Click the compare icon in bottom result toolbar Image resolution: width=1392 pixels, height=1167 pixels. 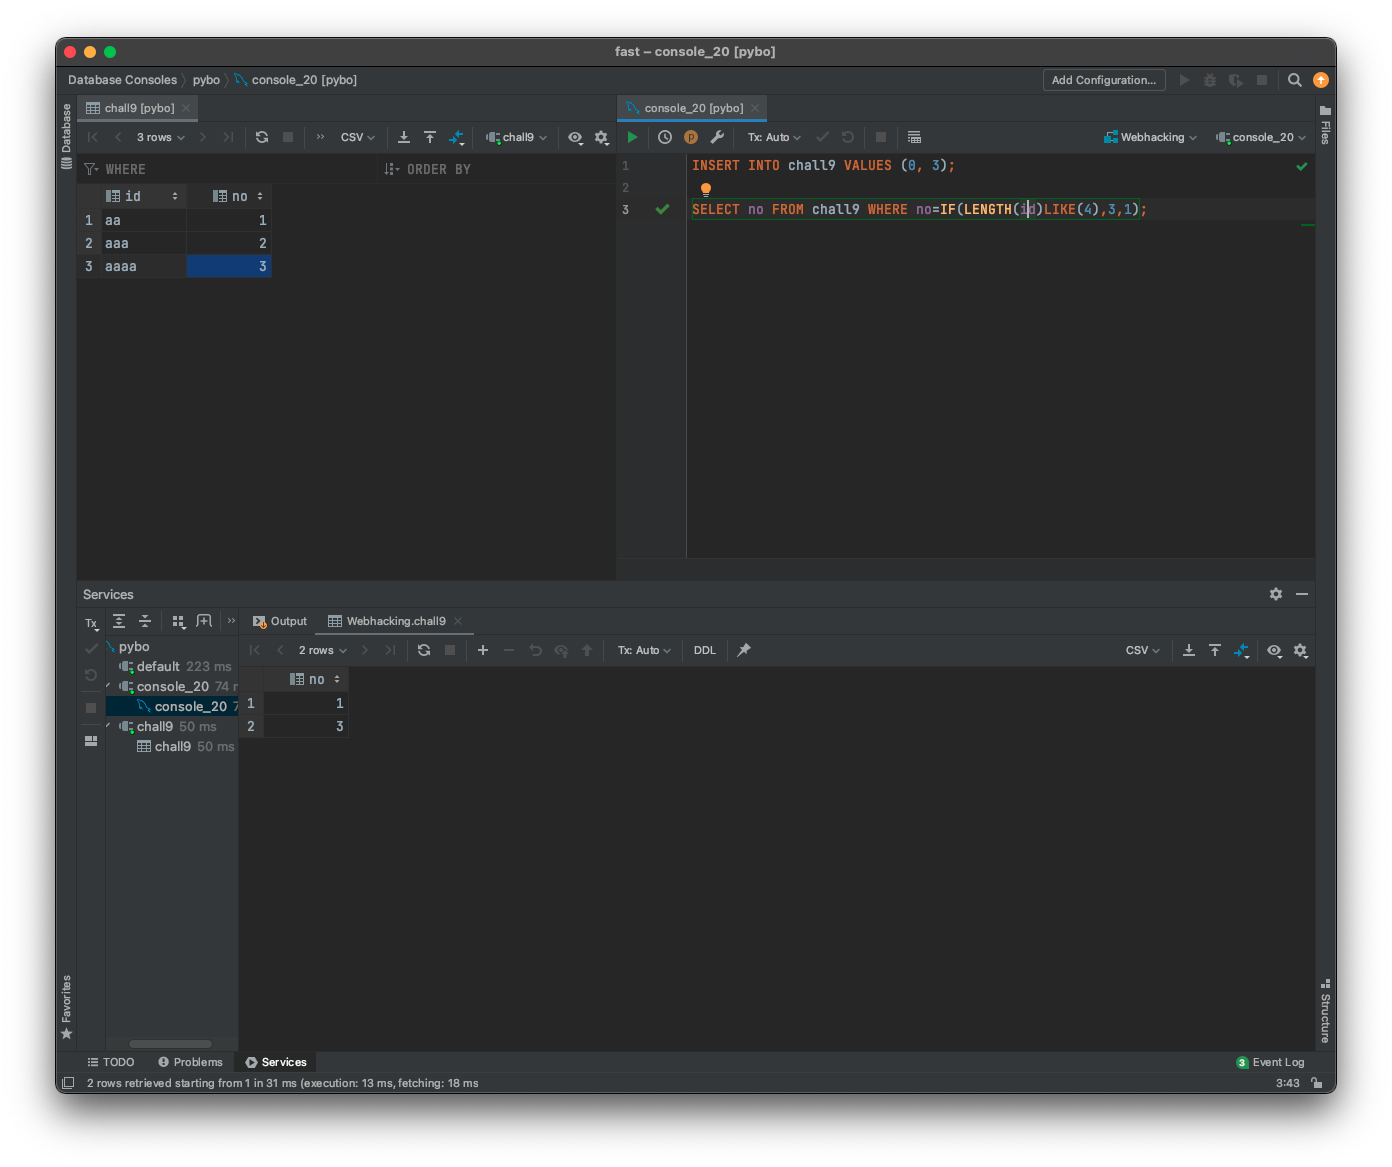point(1241,650)
